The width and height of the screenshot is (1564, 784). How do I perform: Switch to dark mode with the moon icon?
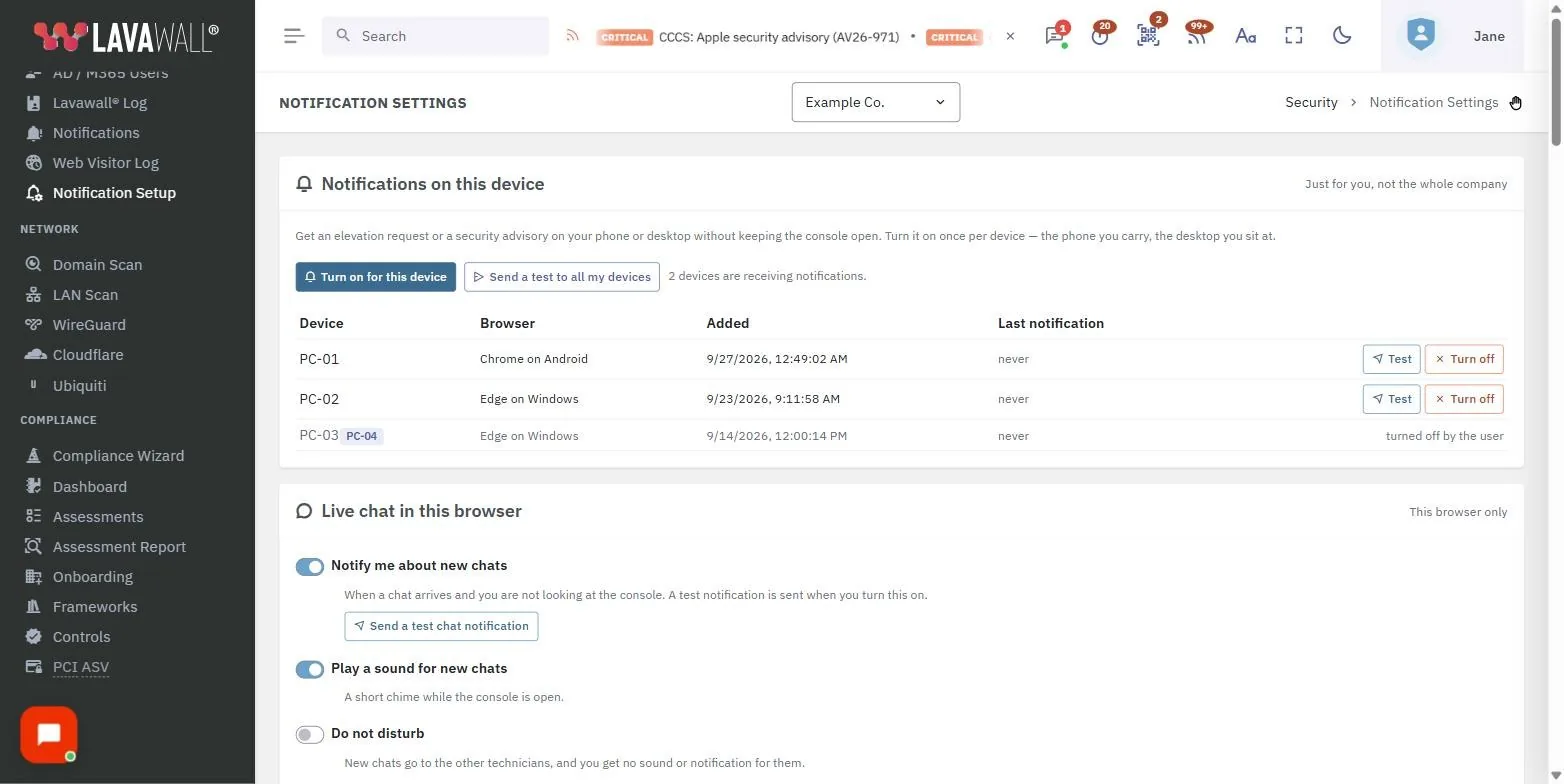pos(1342,36)
